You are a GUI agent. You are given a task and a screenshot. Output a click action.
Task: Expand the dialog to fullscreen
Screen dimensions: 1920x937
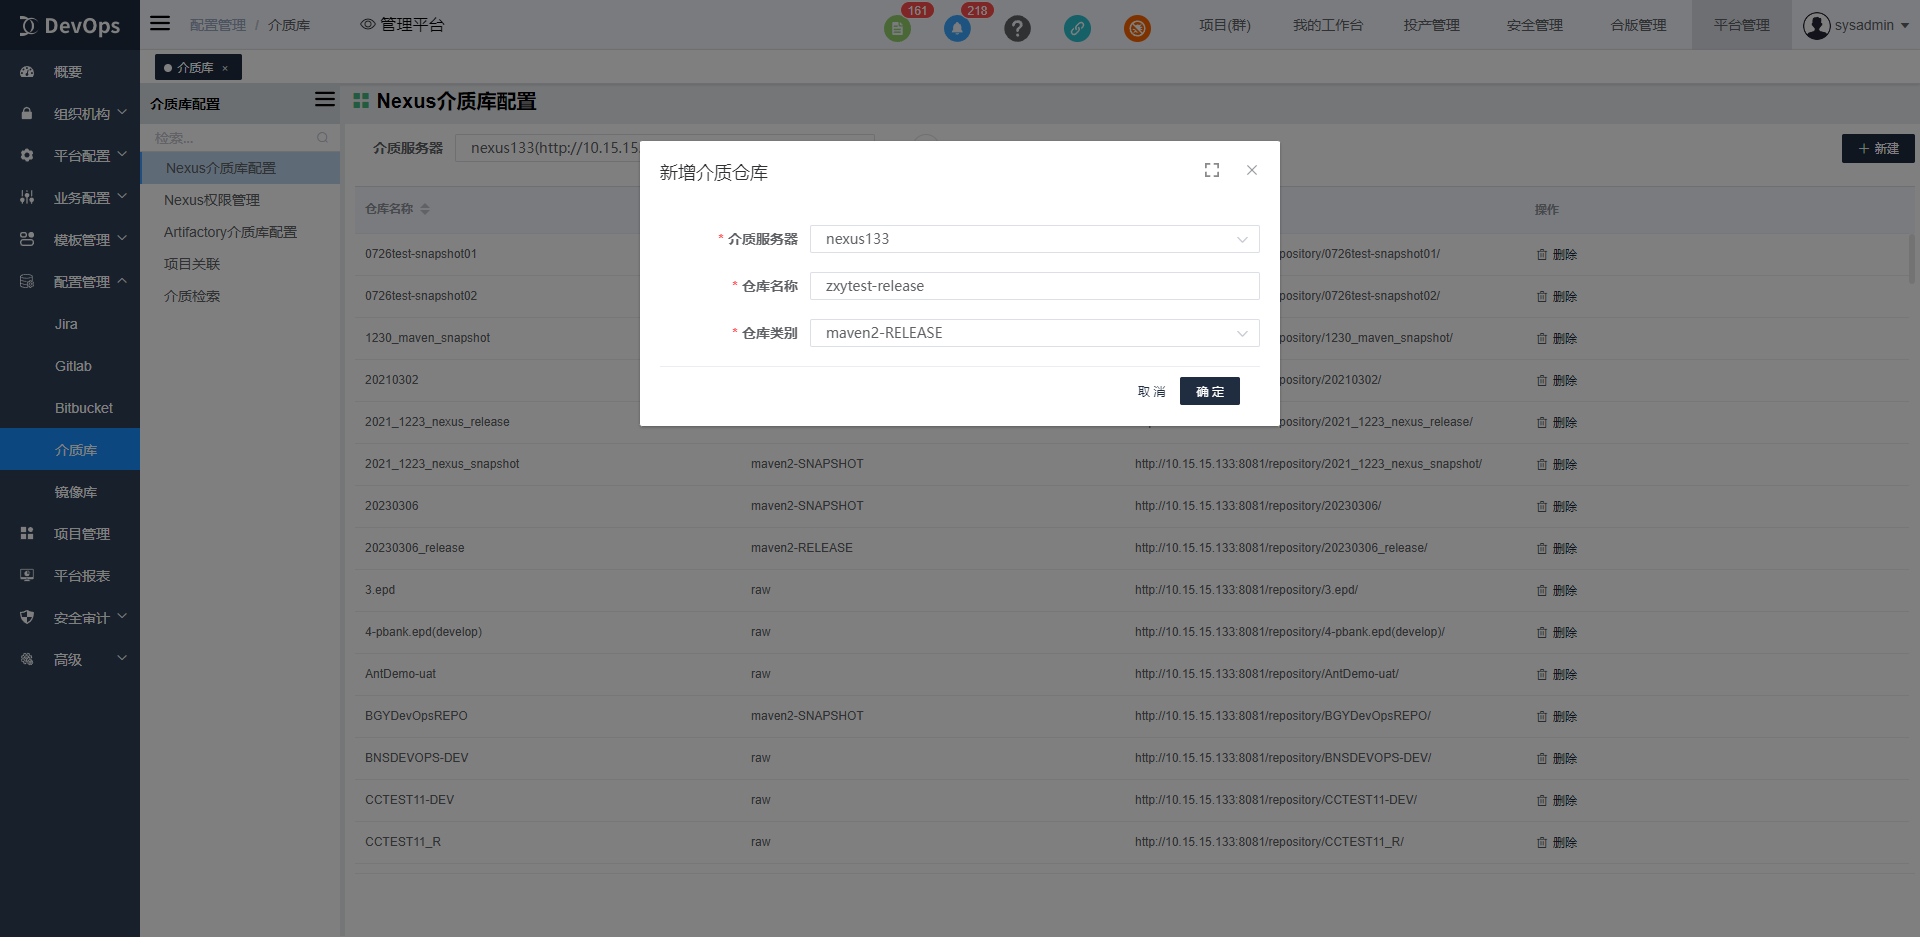[1212, 171]
